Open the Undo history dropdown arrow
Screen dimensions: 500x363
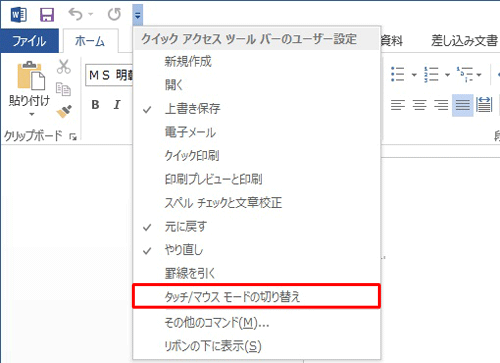click(91, 14)
